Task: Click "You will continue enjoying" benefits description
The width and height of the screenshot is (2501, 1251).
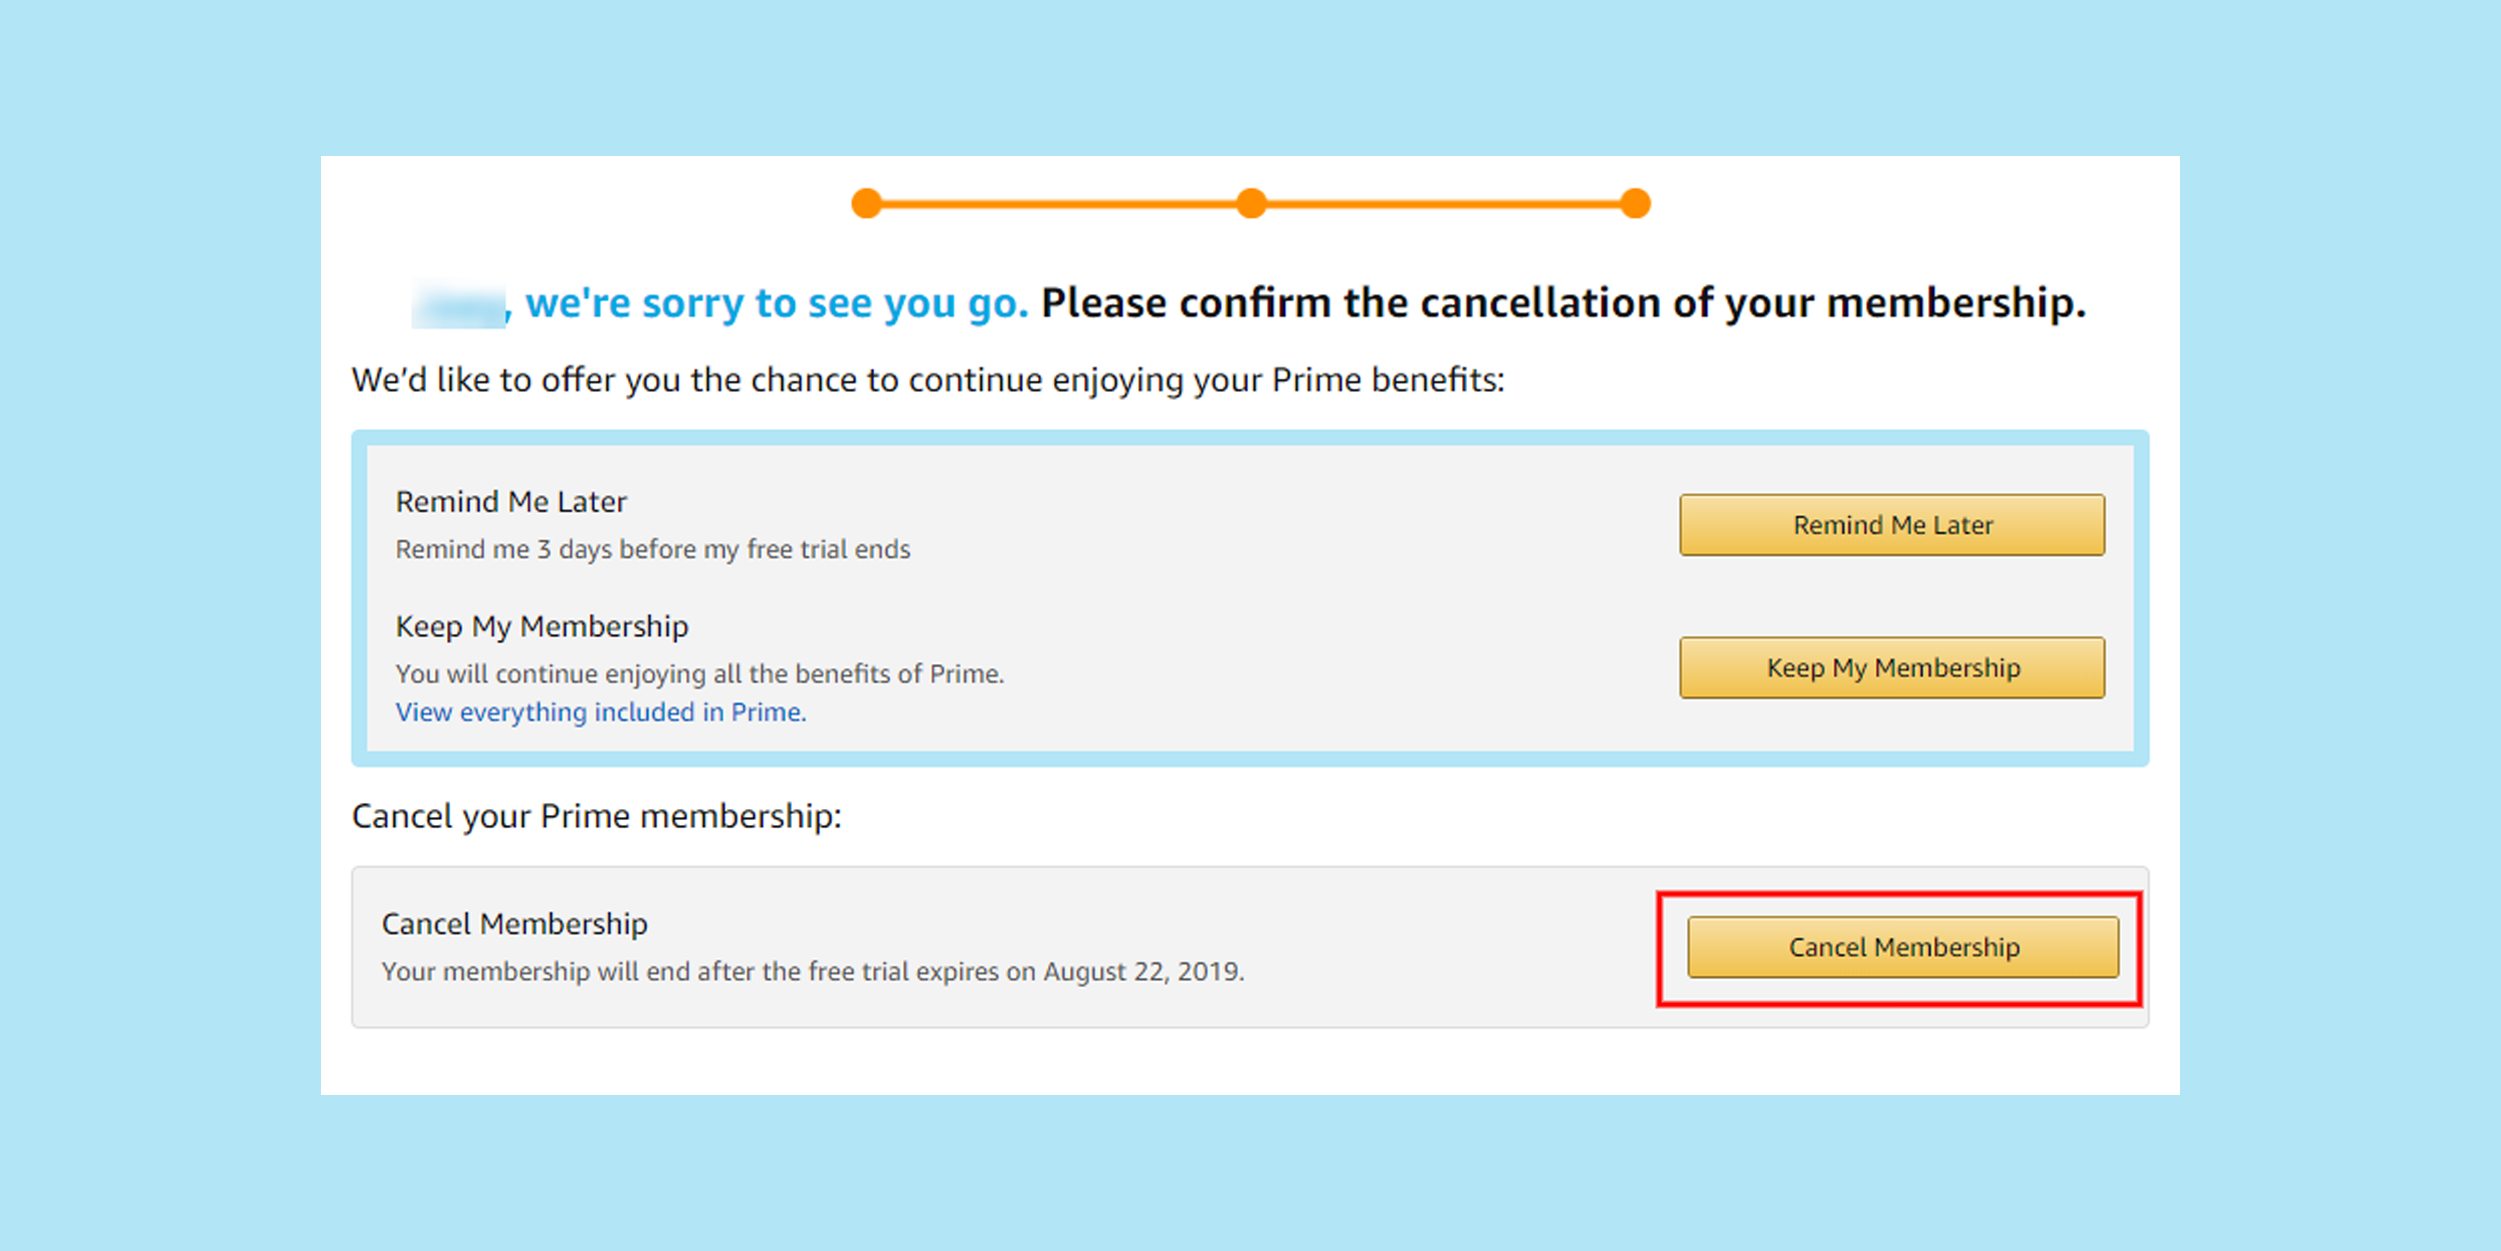Action: coord(699,674)
